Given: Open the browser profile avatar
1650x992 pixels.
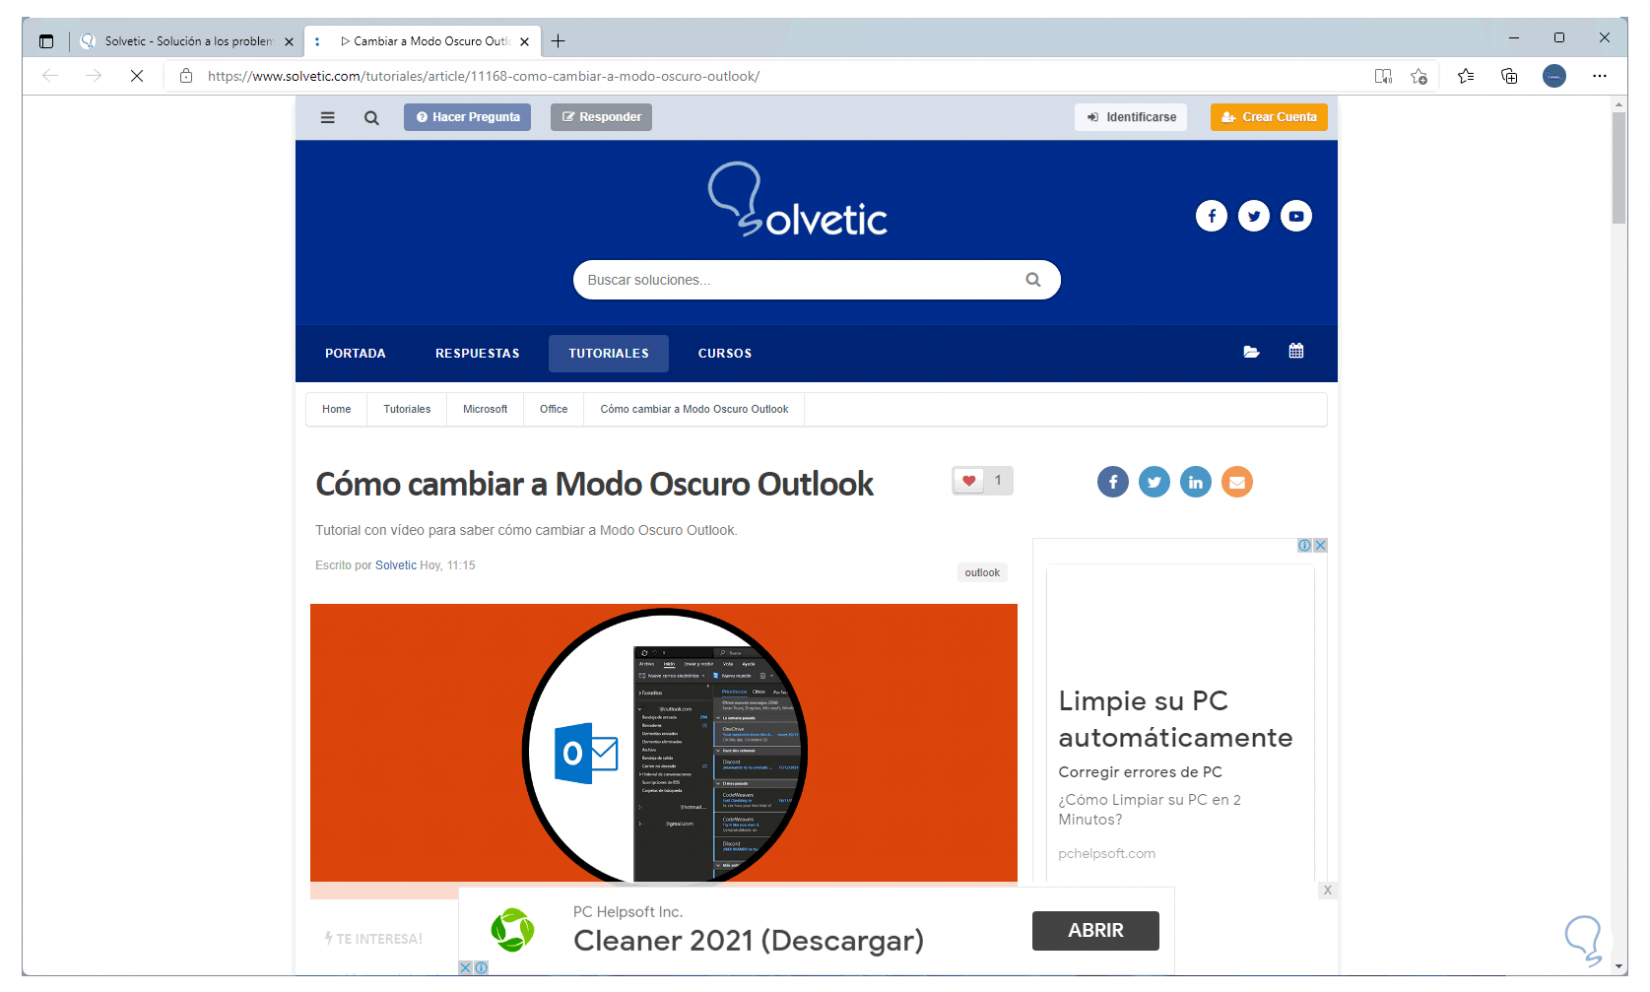Looking at the screenshot, I should tap(1554, 76).
